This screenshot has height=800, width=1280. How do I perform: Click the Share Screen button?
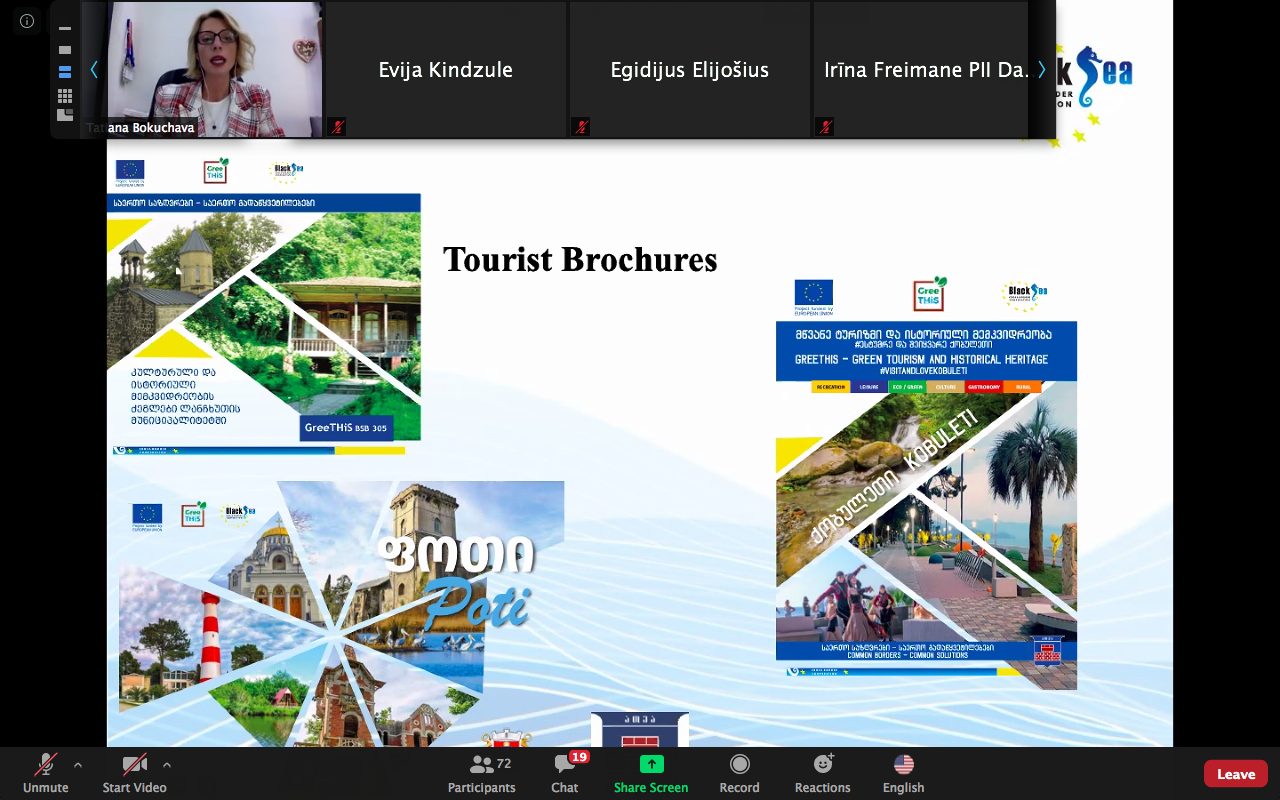click(x=651, y=773)
